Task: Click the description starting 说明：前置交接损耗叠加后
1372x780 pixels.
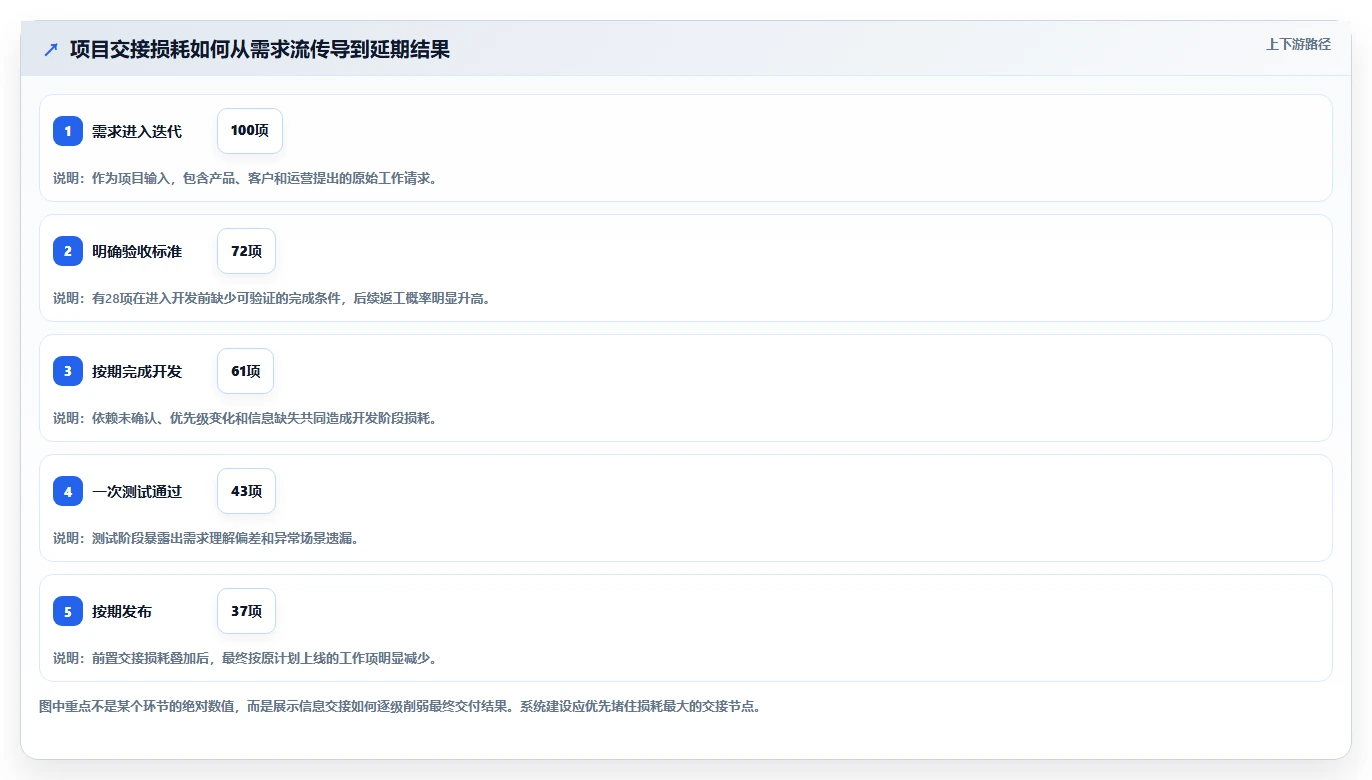Action: coord(245,658)
